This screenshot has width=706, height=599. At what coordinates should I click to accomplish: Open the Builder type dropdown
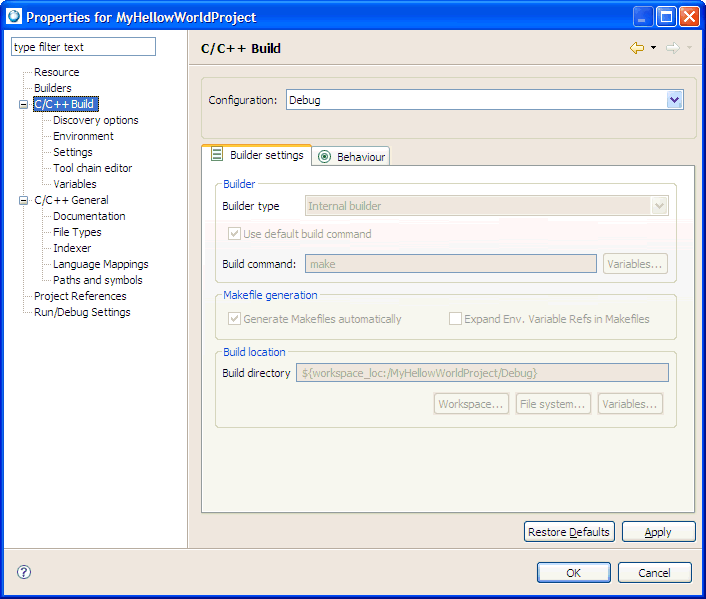click(659, 206)
